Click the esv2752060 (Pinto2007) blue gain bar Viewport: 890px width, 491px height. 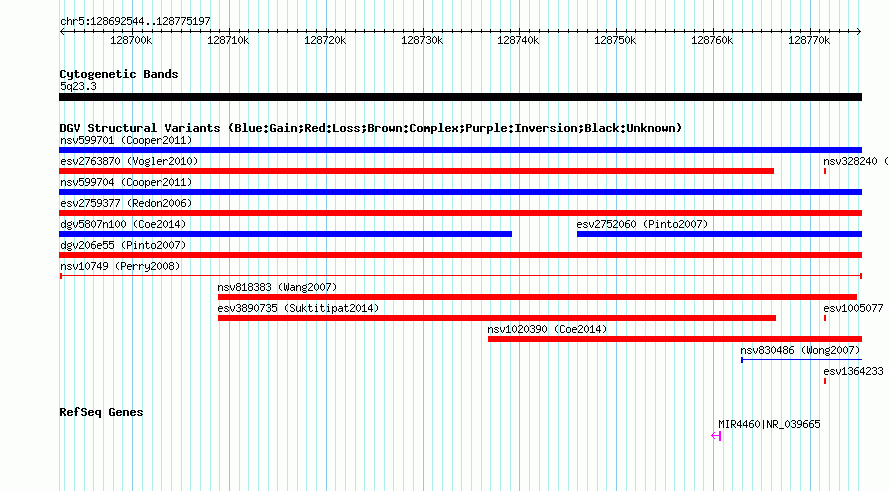pyautogui.click(x=719, y=234)
